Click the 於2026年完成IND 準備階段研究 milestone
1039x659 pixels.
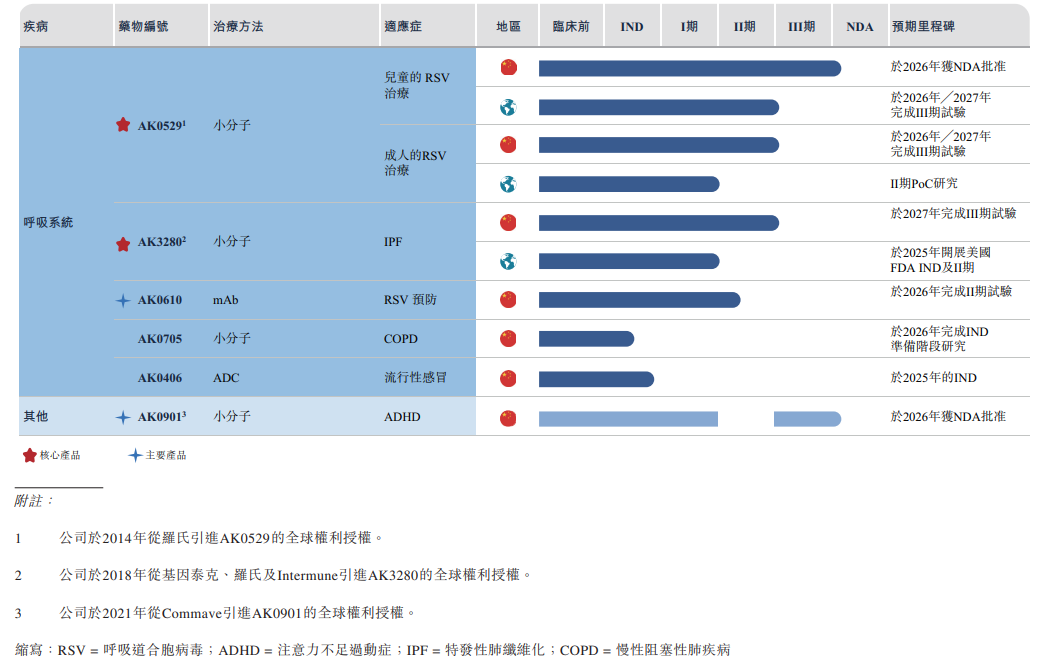[940, 339]
